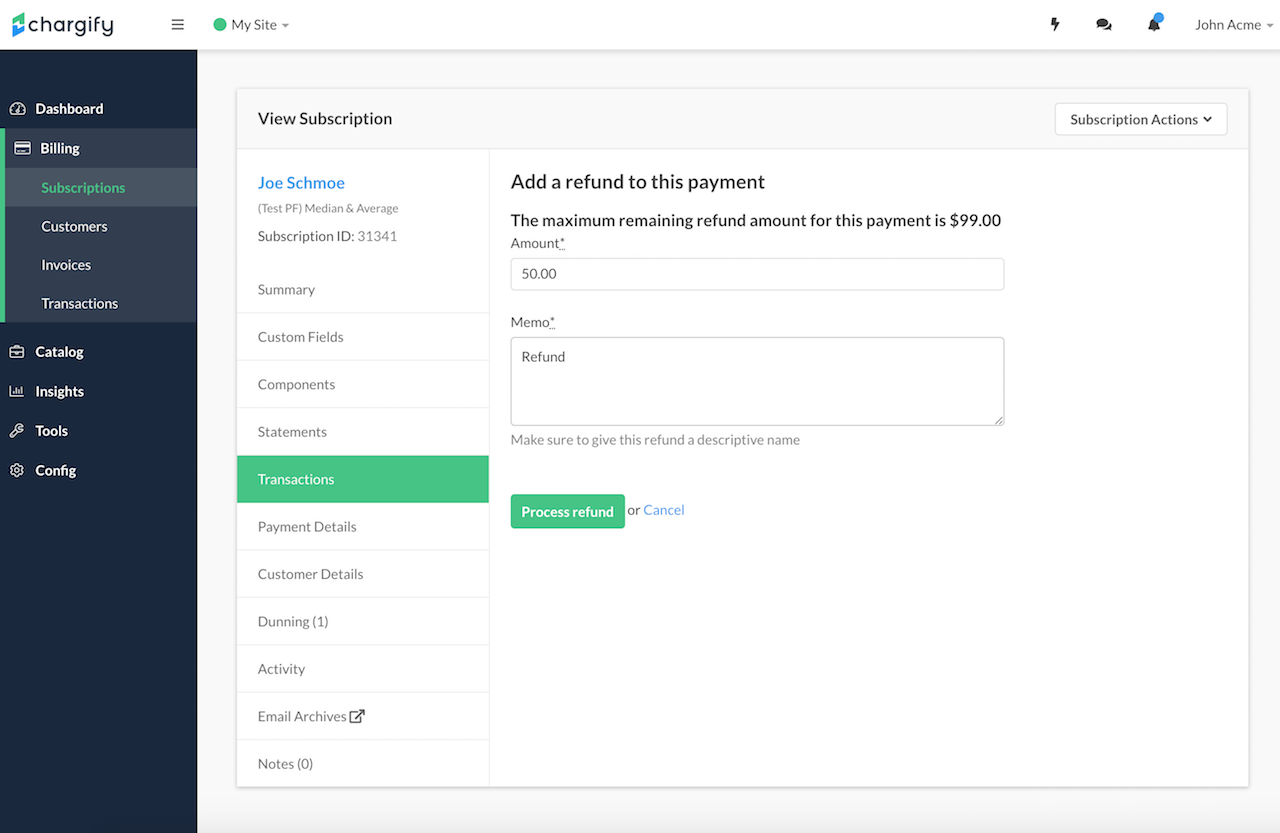
Task: Open the chat messages icon
Action: point(1104,23)
